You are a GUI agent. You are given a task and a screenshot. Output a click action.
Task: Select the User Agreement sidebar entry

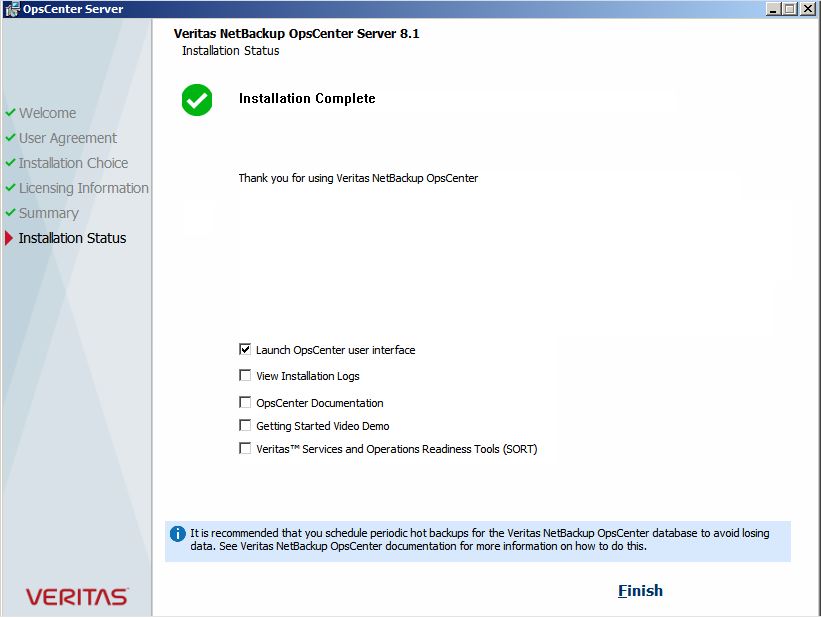point(68,138)
